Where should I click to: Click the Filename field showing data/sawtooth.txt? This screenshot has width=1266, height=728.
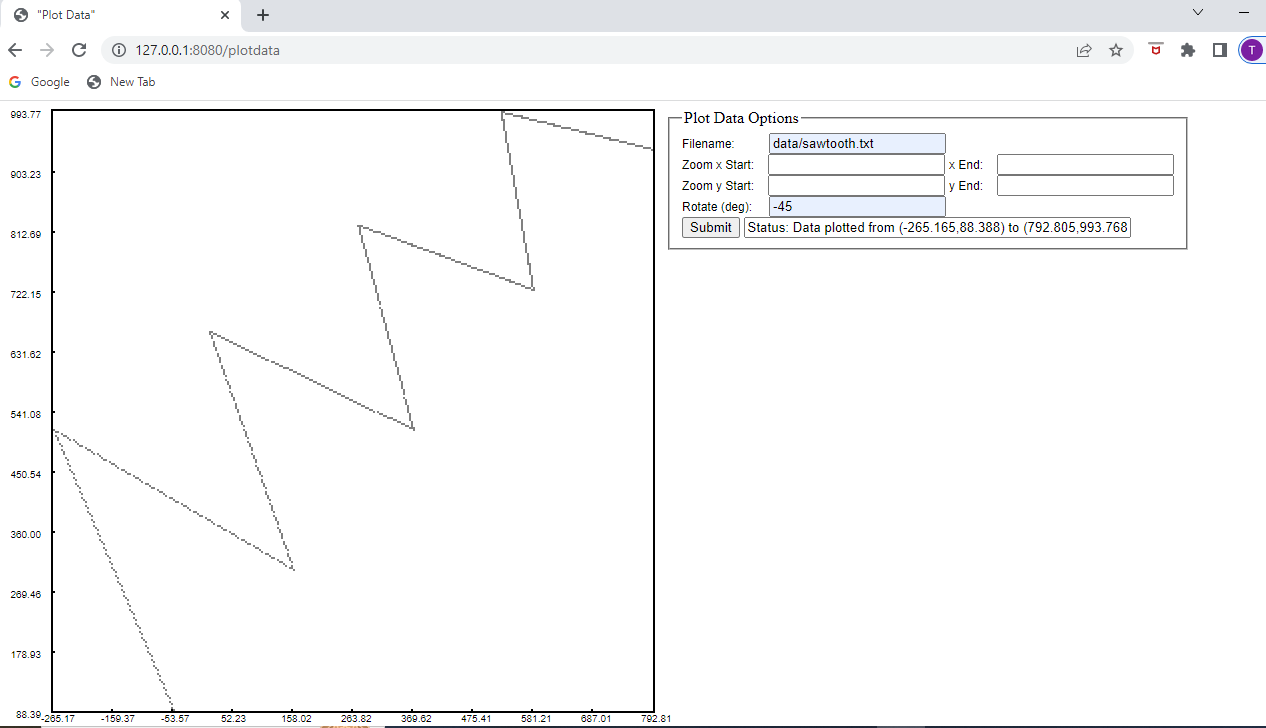(855, 143)
